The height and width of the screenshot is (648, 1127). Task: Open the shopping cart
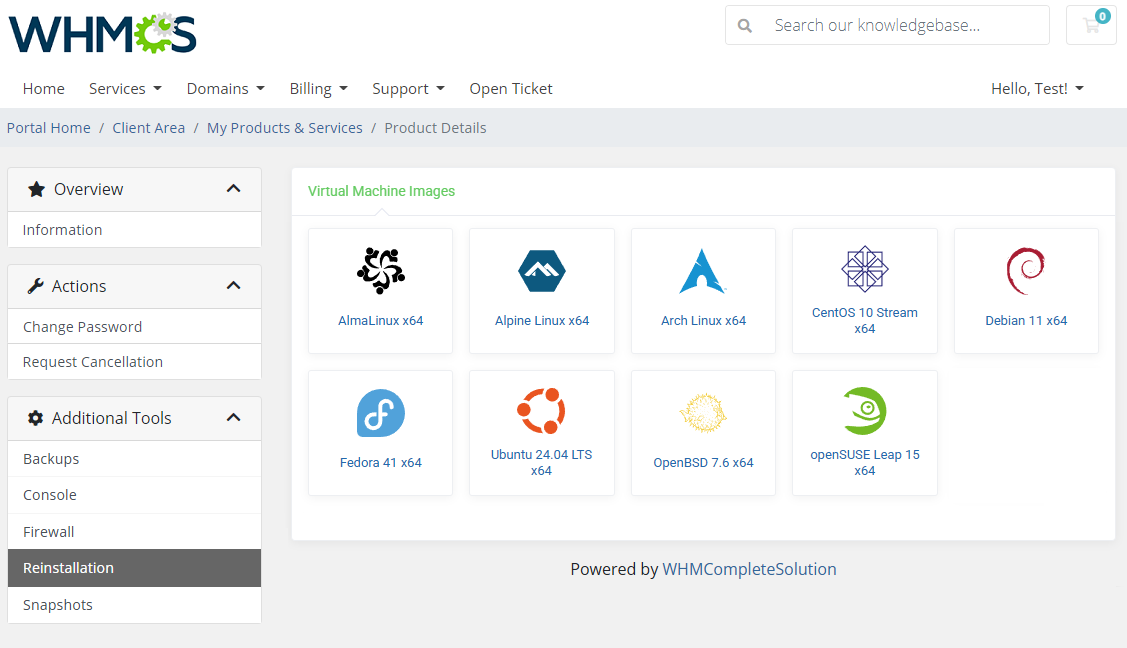coord(1090,25)
